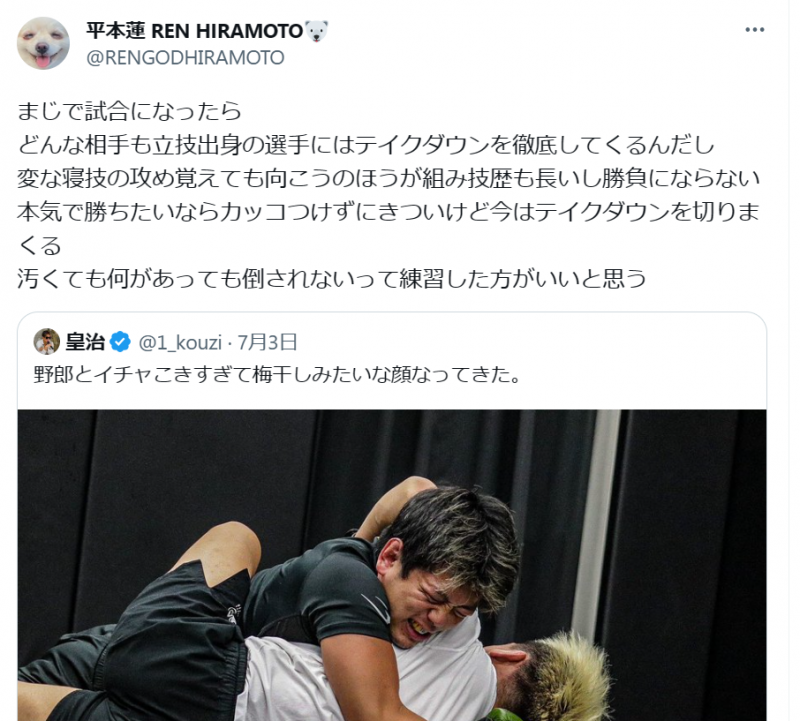Click the smiling dog profile avatar
This screenshot has height=721, width=800.
43,43
